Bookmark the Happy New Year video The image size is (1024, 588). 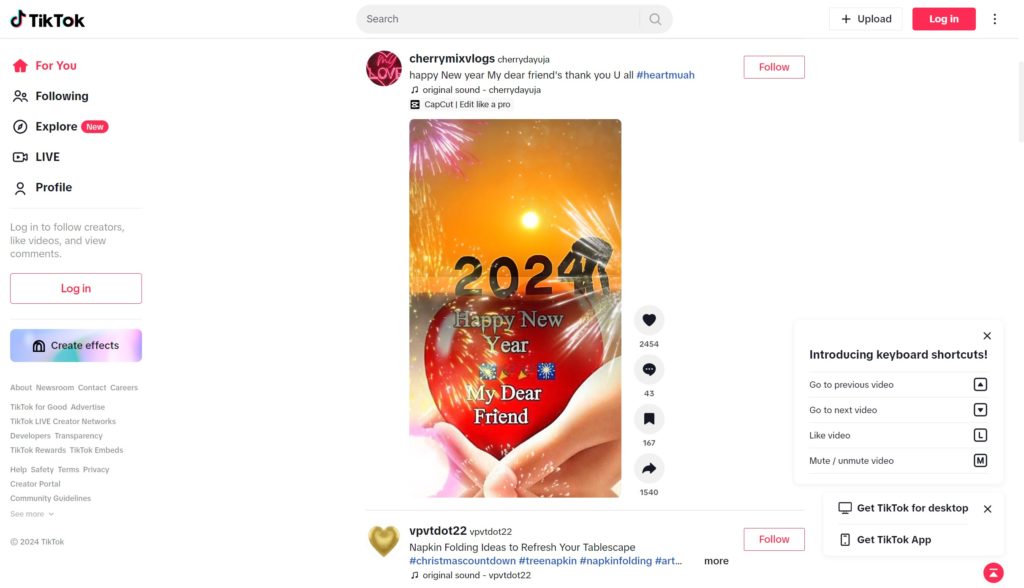648,419
